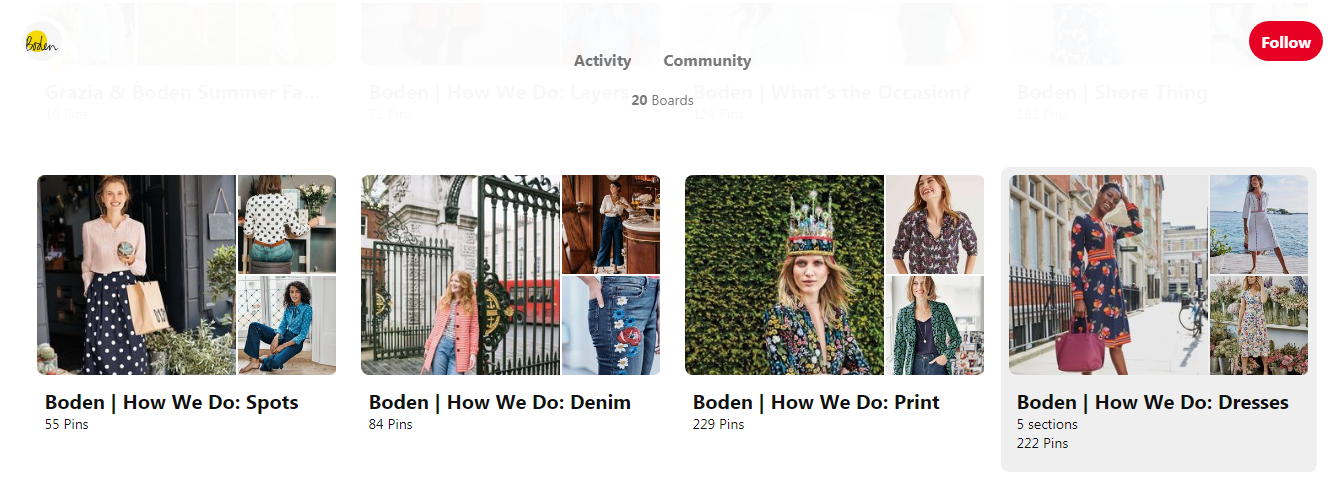Click the green printed blazer thumbnail
1331x481 pixels.
pos(935,326)
